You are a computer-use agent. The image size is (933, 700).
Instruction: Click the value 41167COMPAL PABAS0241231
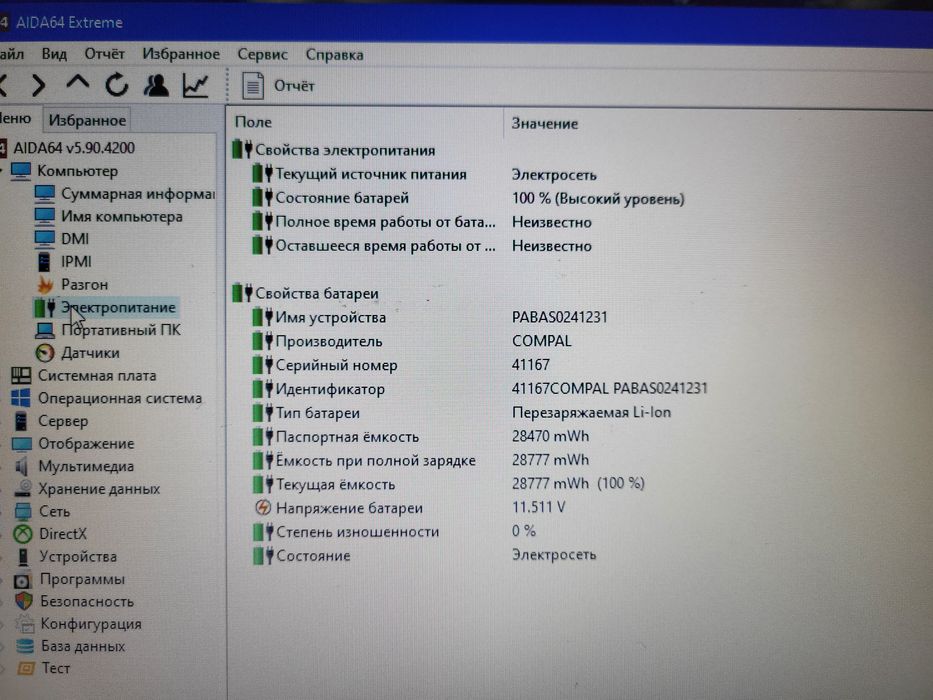(609, 388)
